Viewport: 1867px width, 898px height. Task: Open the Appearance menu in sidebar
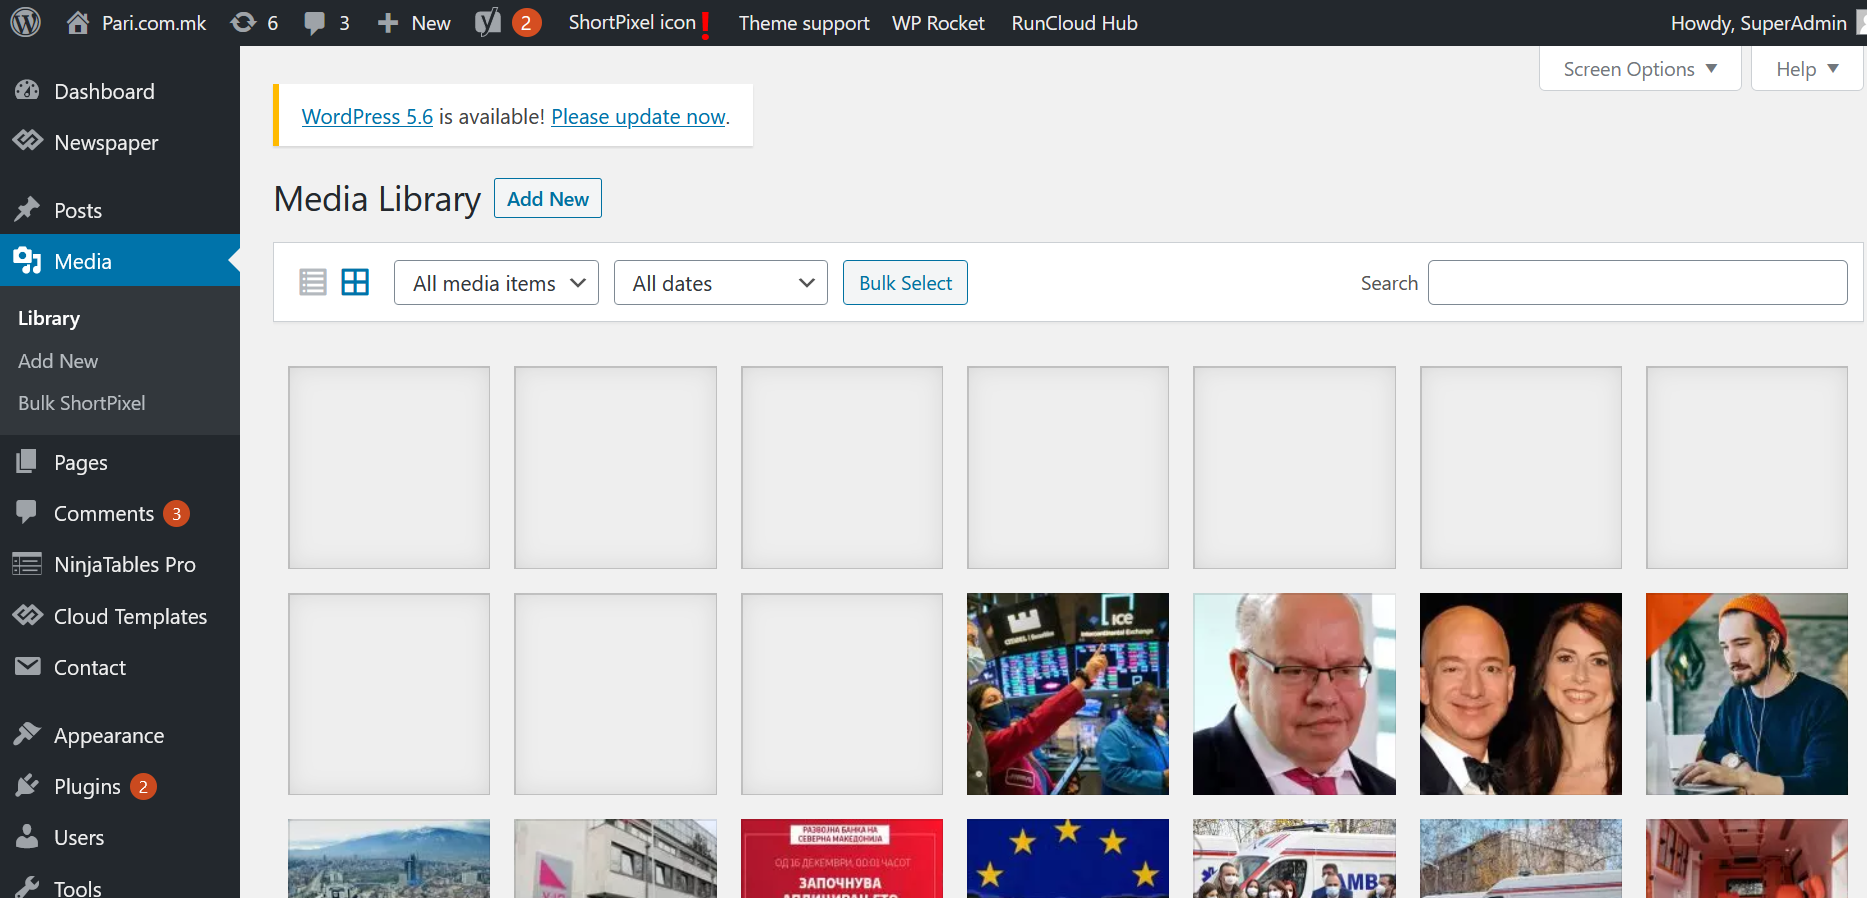(108, 736)
